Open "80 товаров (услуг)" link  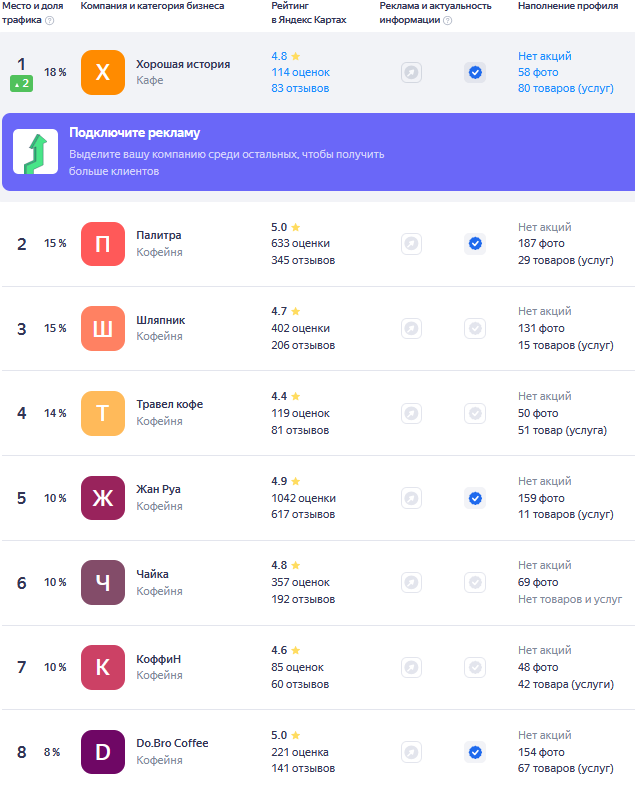(x=565, y=88)
